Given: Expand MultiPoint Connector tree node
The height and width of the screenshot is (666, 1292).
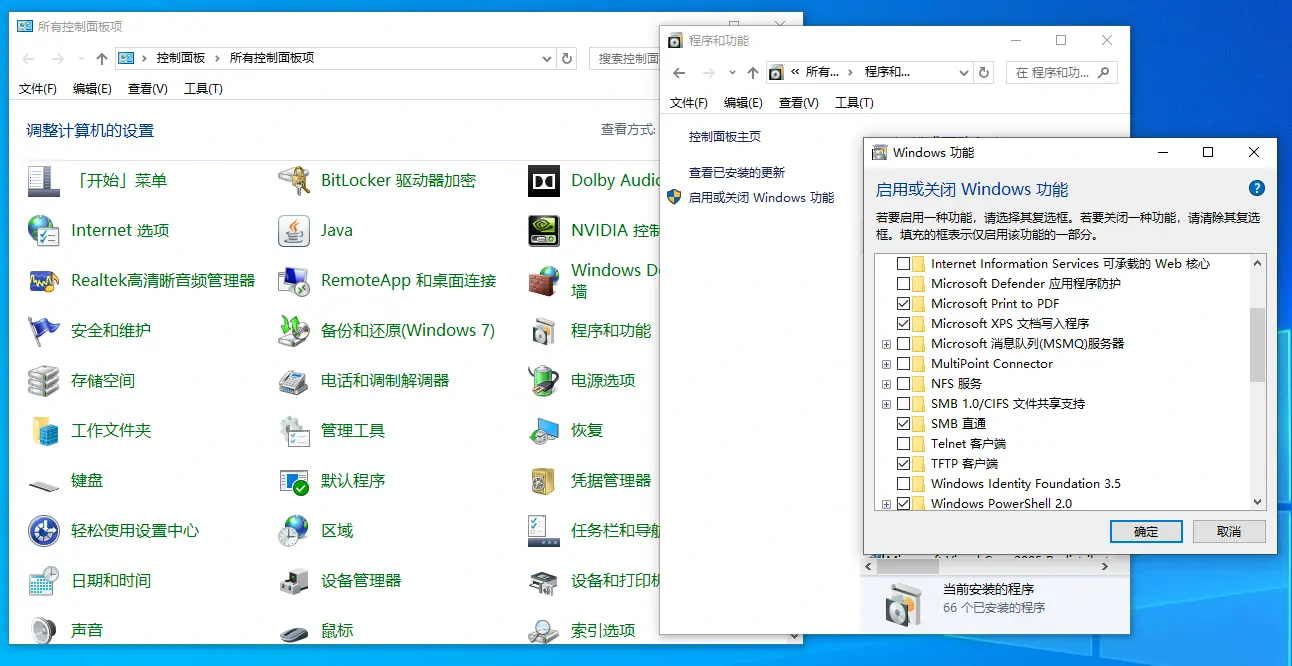Looking at the screenshot, I should pos(886,364).
